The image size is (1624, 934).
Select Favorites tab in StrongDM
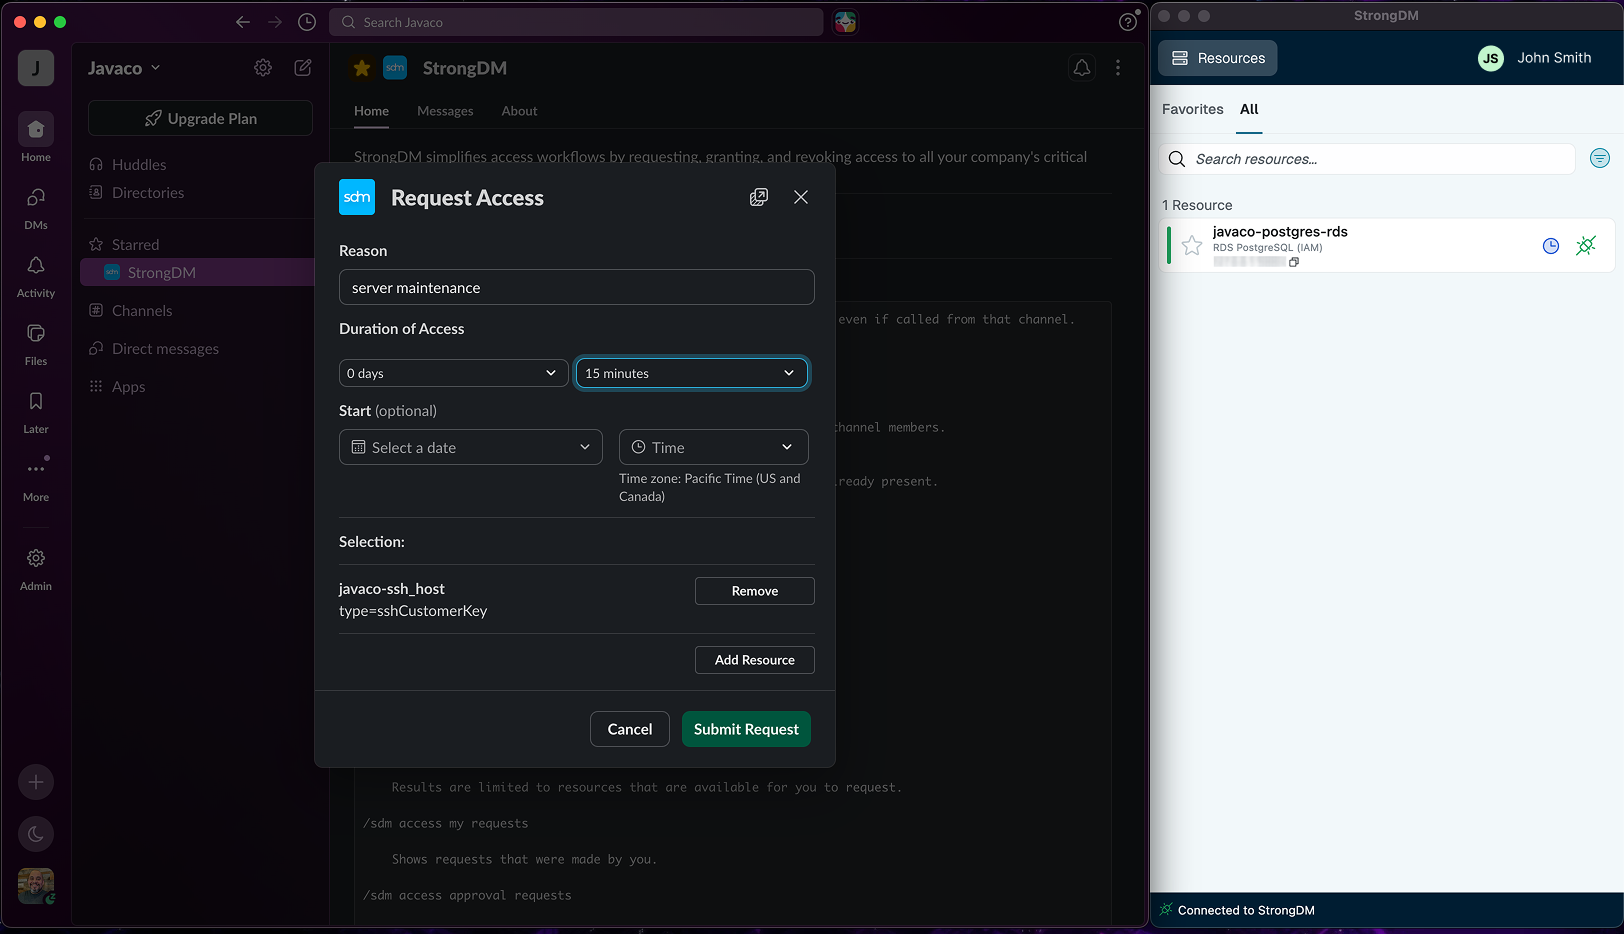pos(1192,109)
